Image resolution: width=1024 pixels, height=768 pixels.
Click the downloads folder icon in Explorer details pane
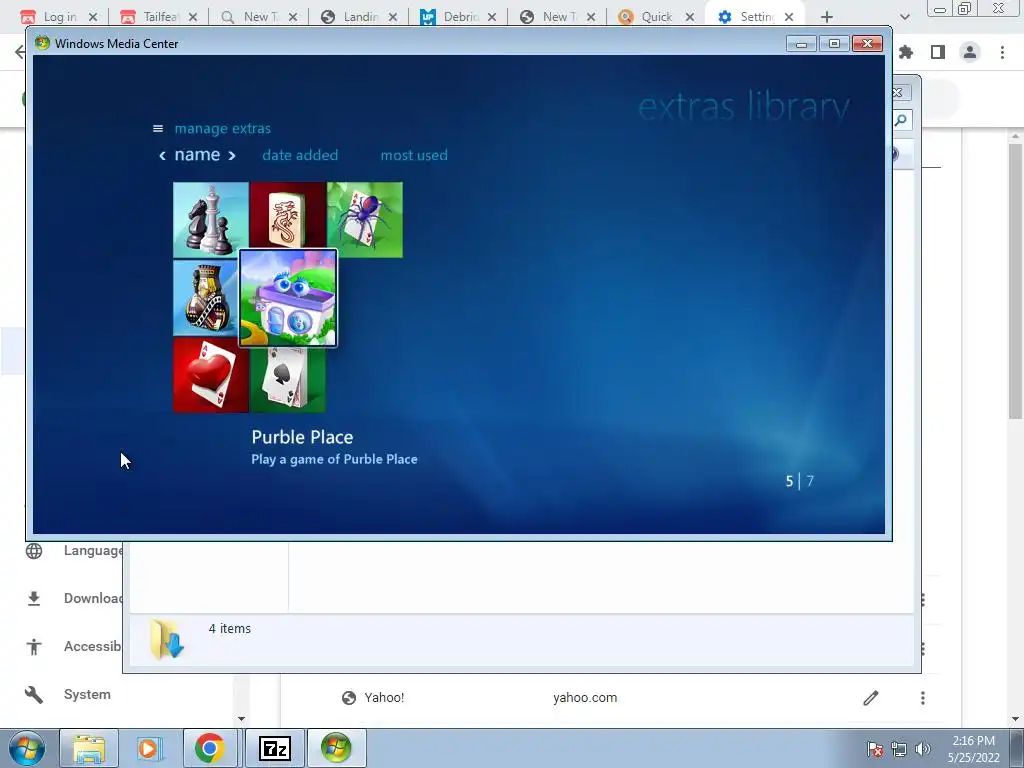[x=167, y=639]
